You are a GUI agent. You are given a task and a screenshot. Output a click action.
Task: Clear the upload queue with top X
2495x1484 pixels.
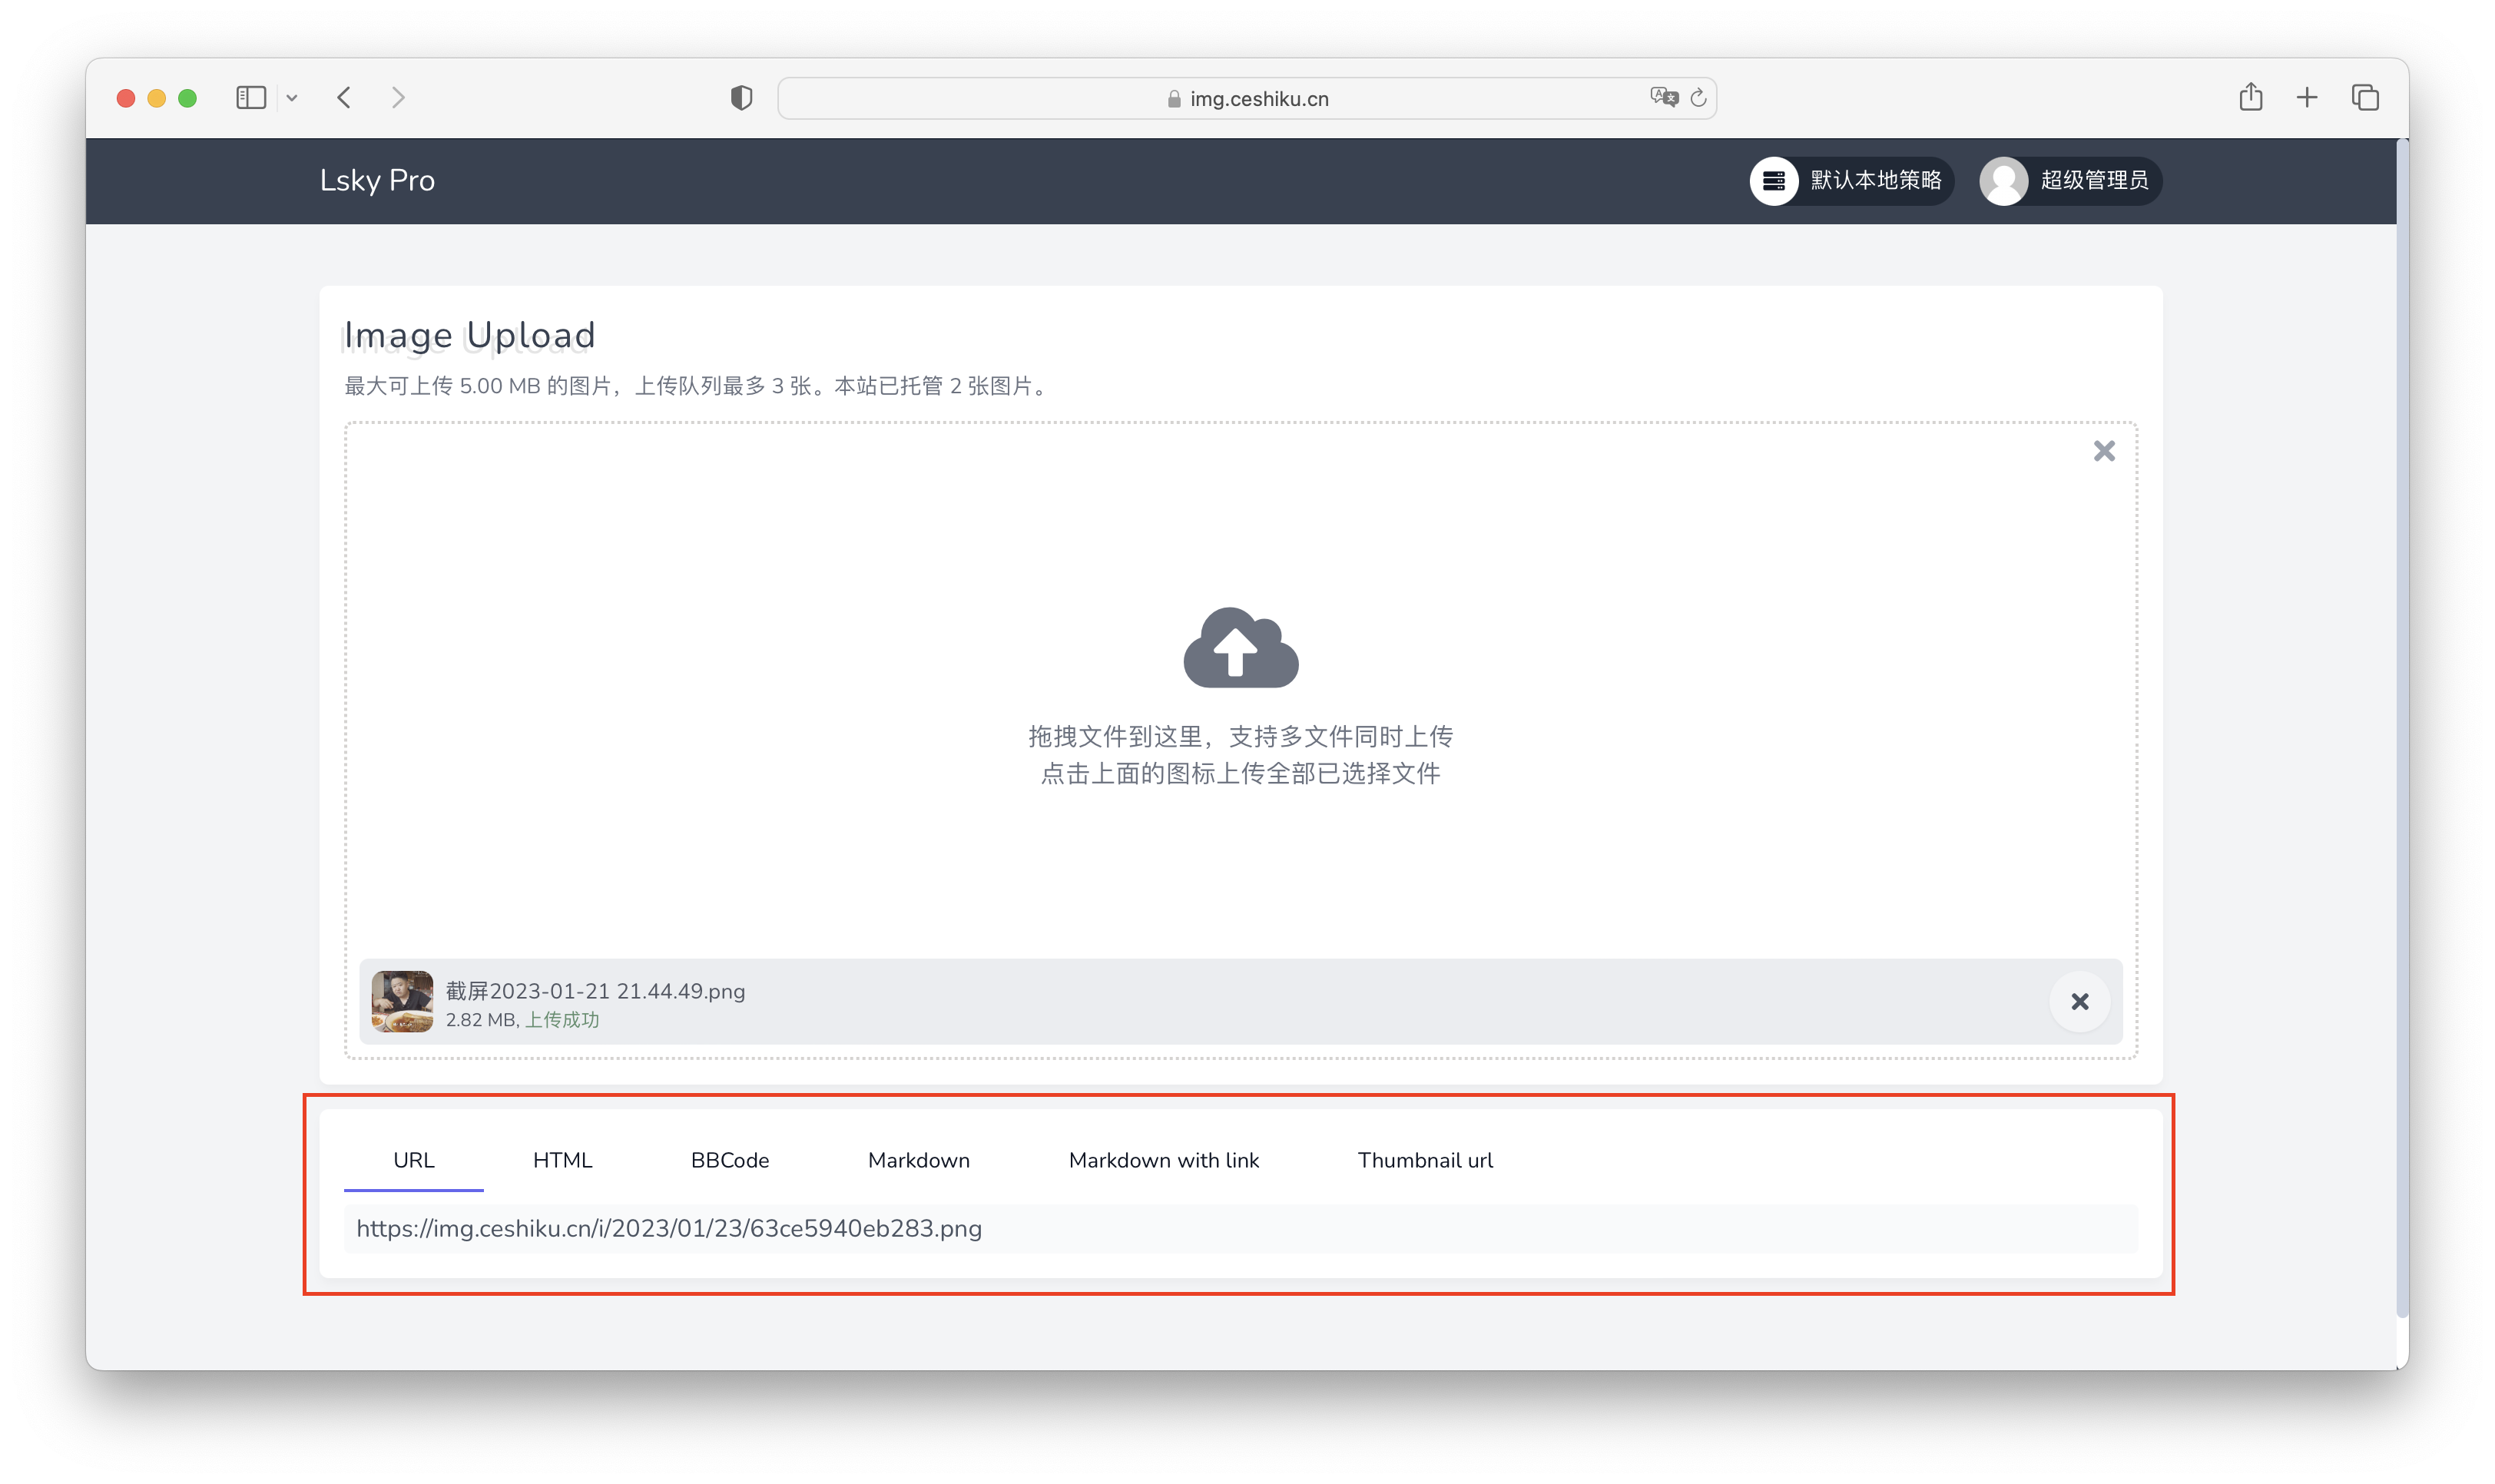pyautogui.click(x=2104, y=451)
